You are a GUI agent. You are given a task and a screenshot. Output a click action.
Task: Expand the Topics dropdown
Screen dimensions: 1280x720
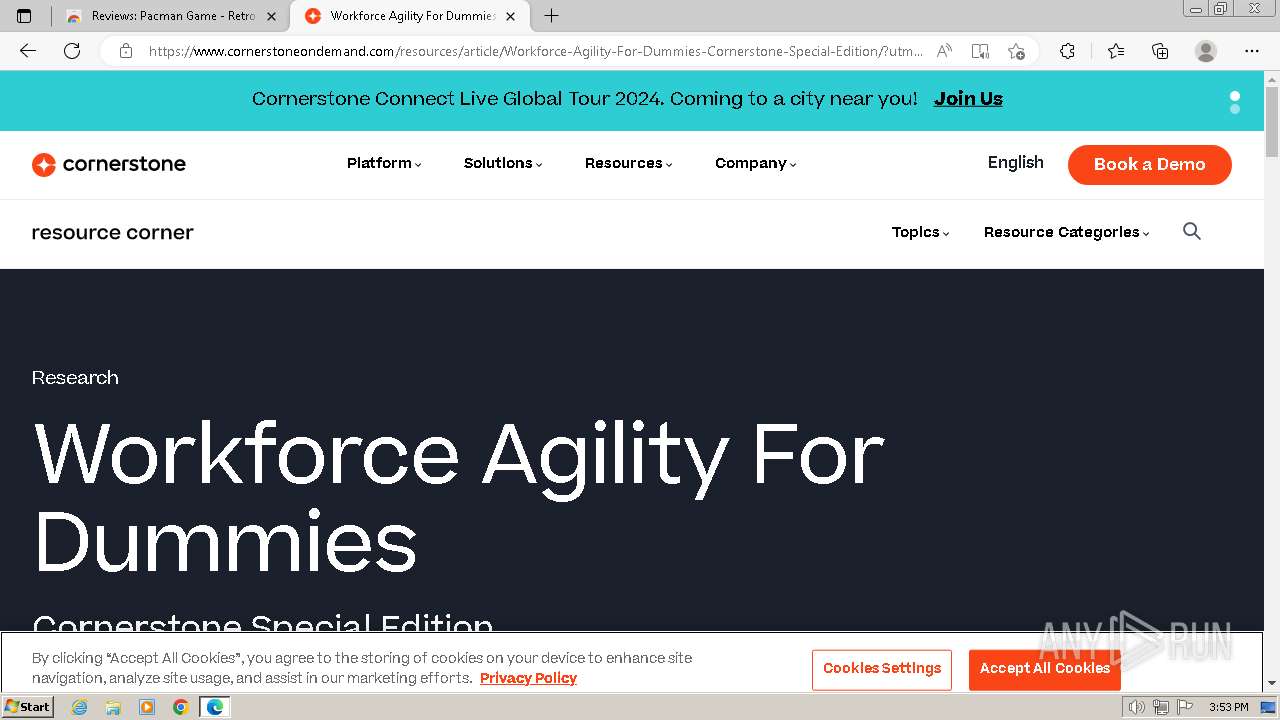coord(921,232)
